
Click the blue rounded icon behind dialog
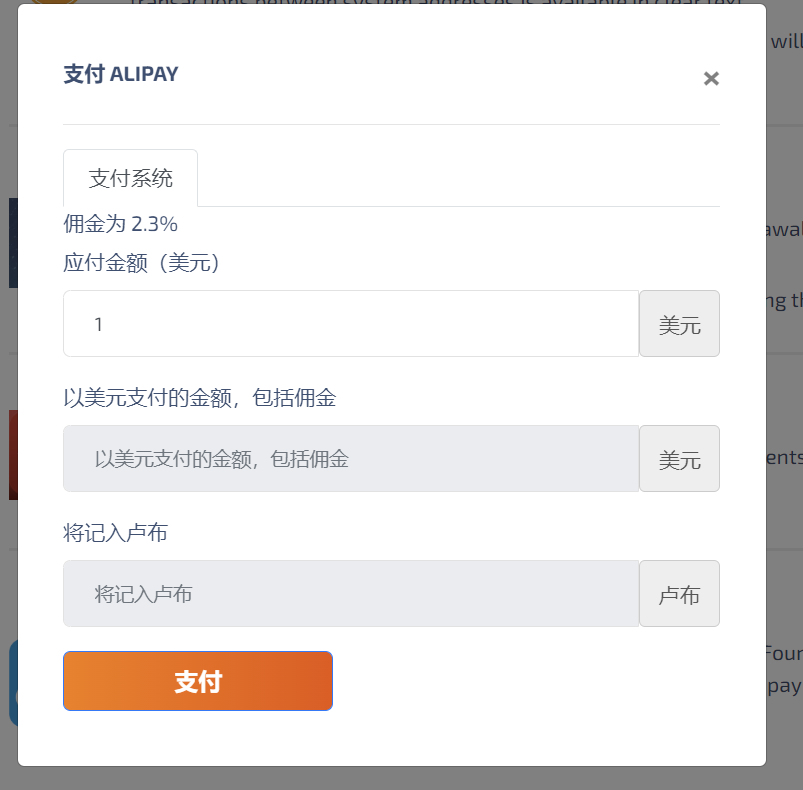click(13, 682)
